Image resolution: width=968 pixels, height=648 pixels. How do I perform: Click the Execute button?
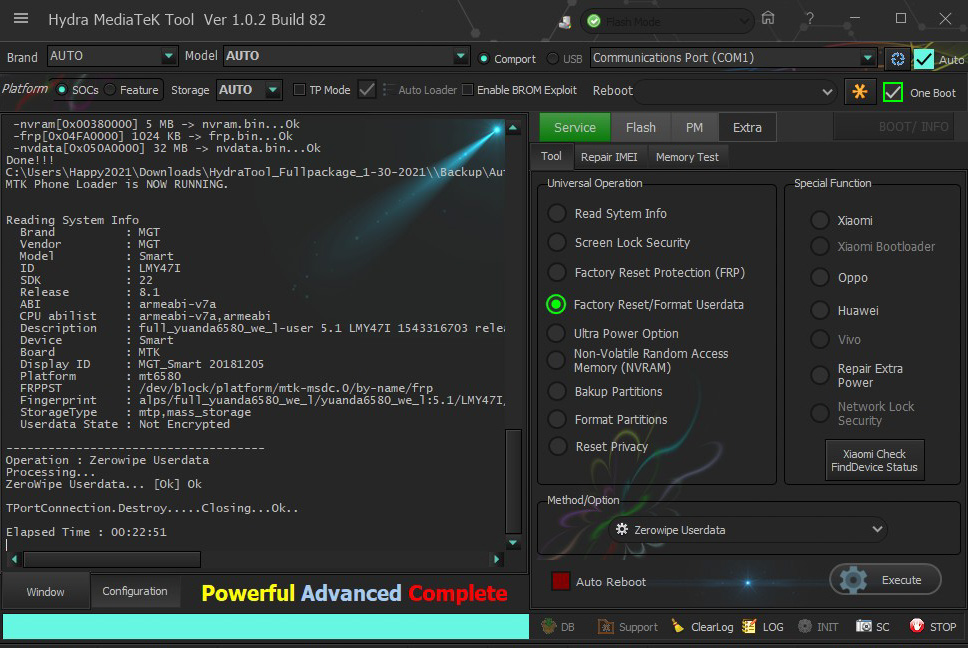tap(885, 580)
